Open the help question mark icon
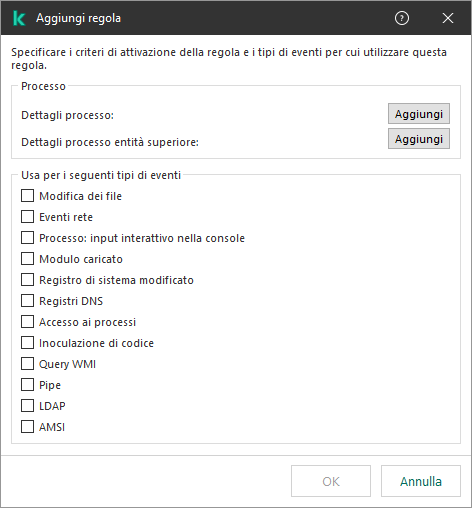The height and width of the screenshot is (508, 472). pyautogui.click(x=402, y=18)
